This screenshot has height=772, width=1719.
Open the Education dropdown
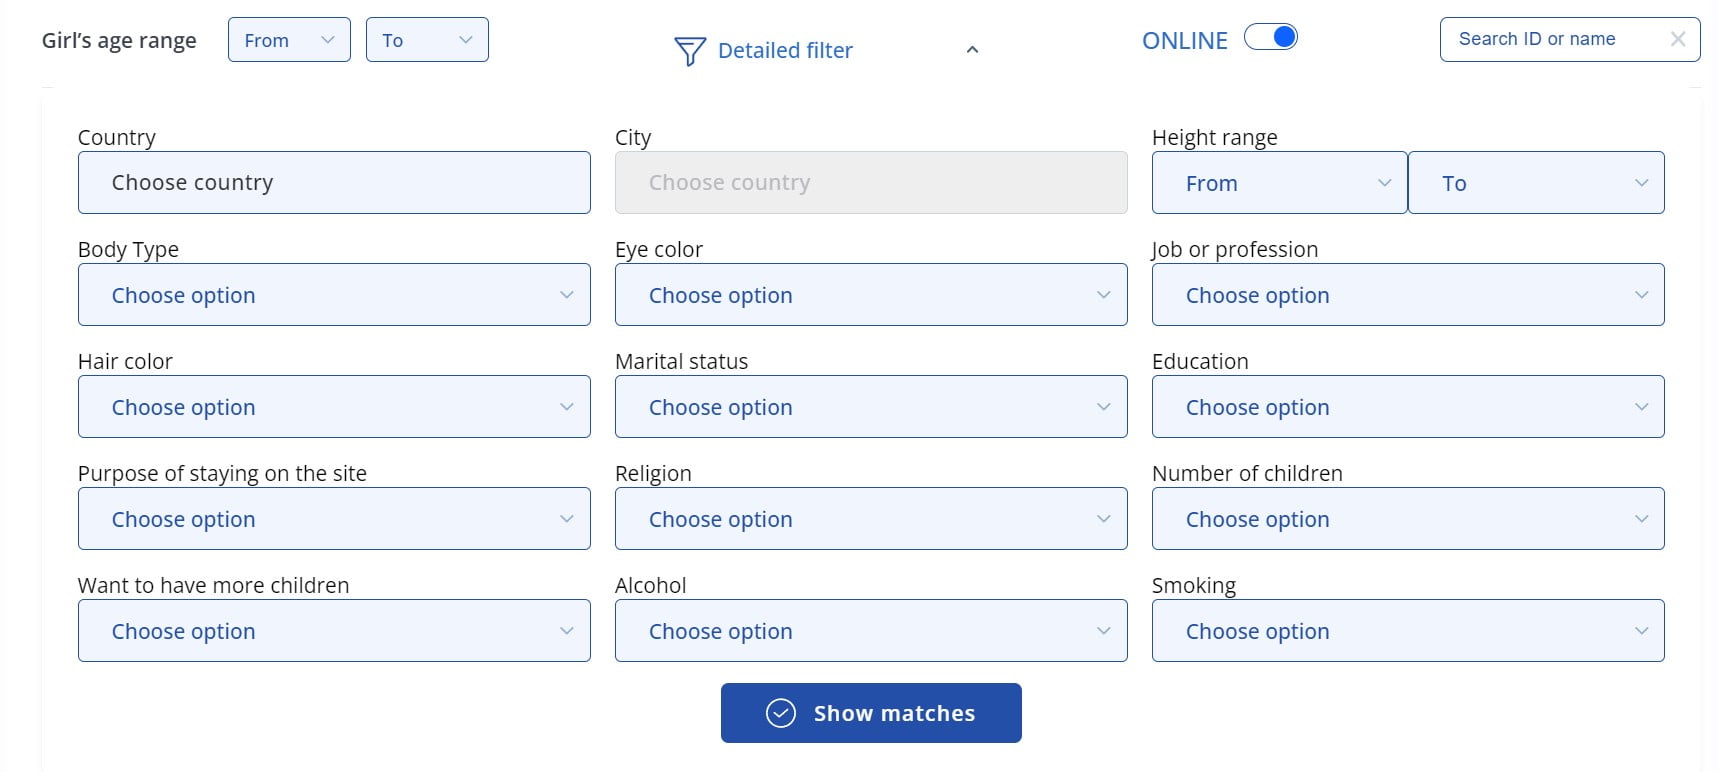click(x=1407, y=407)
